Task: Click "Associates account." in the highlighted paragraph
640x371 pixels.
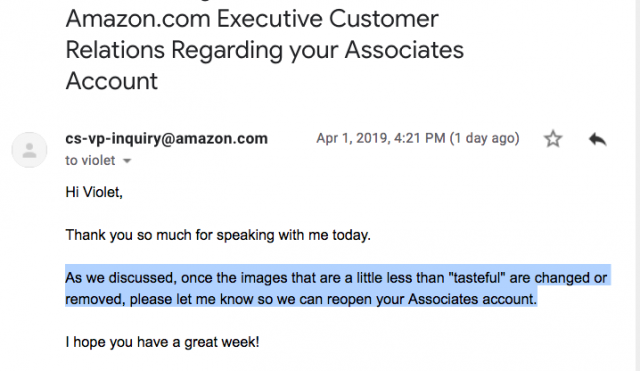Action: 472,299
